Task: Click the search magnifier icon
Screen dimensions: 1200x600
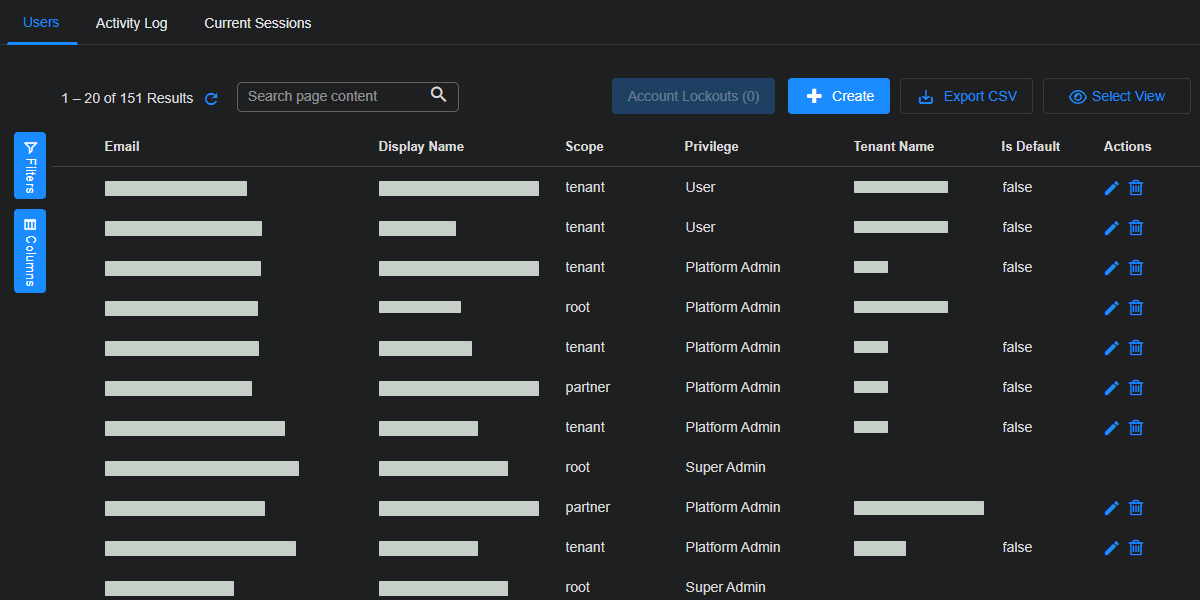Action: click(438, 95)
